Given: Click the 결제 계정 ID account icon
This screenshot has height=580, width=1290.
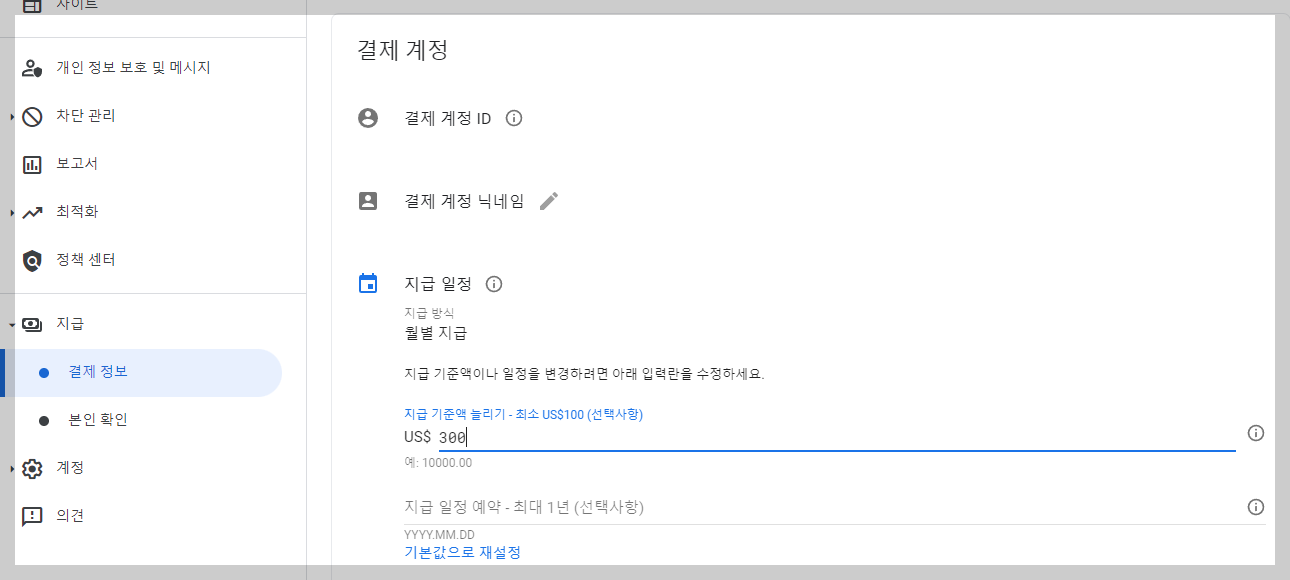Looking at the screenshot, I should [368, 118].
